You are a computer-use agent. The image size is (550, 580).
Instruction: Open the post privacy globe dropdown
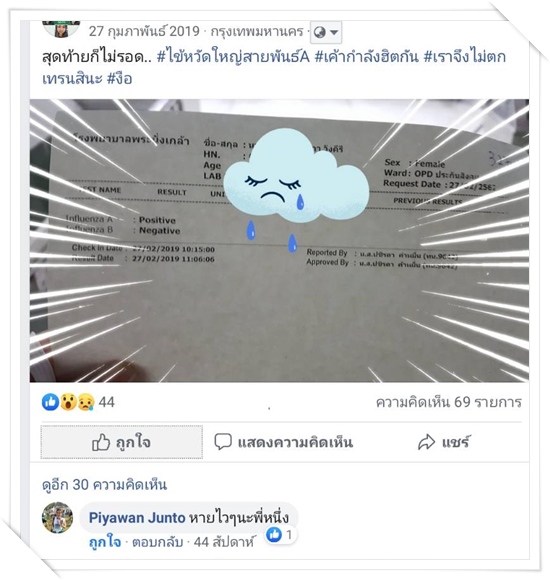(326, 32)
